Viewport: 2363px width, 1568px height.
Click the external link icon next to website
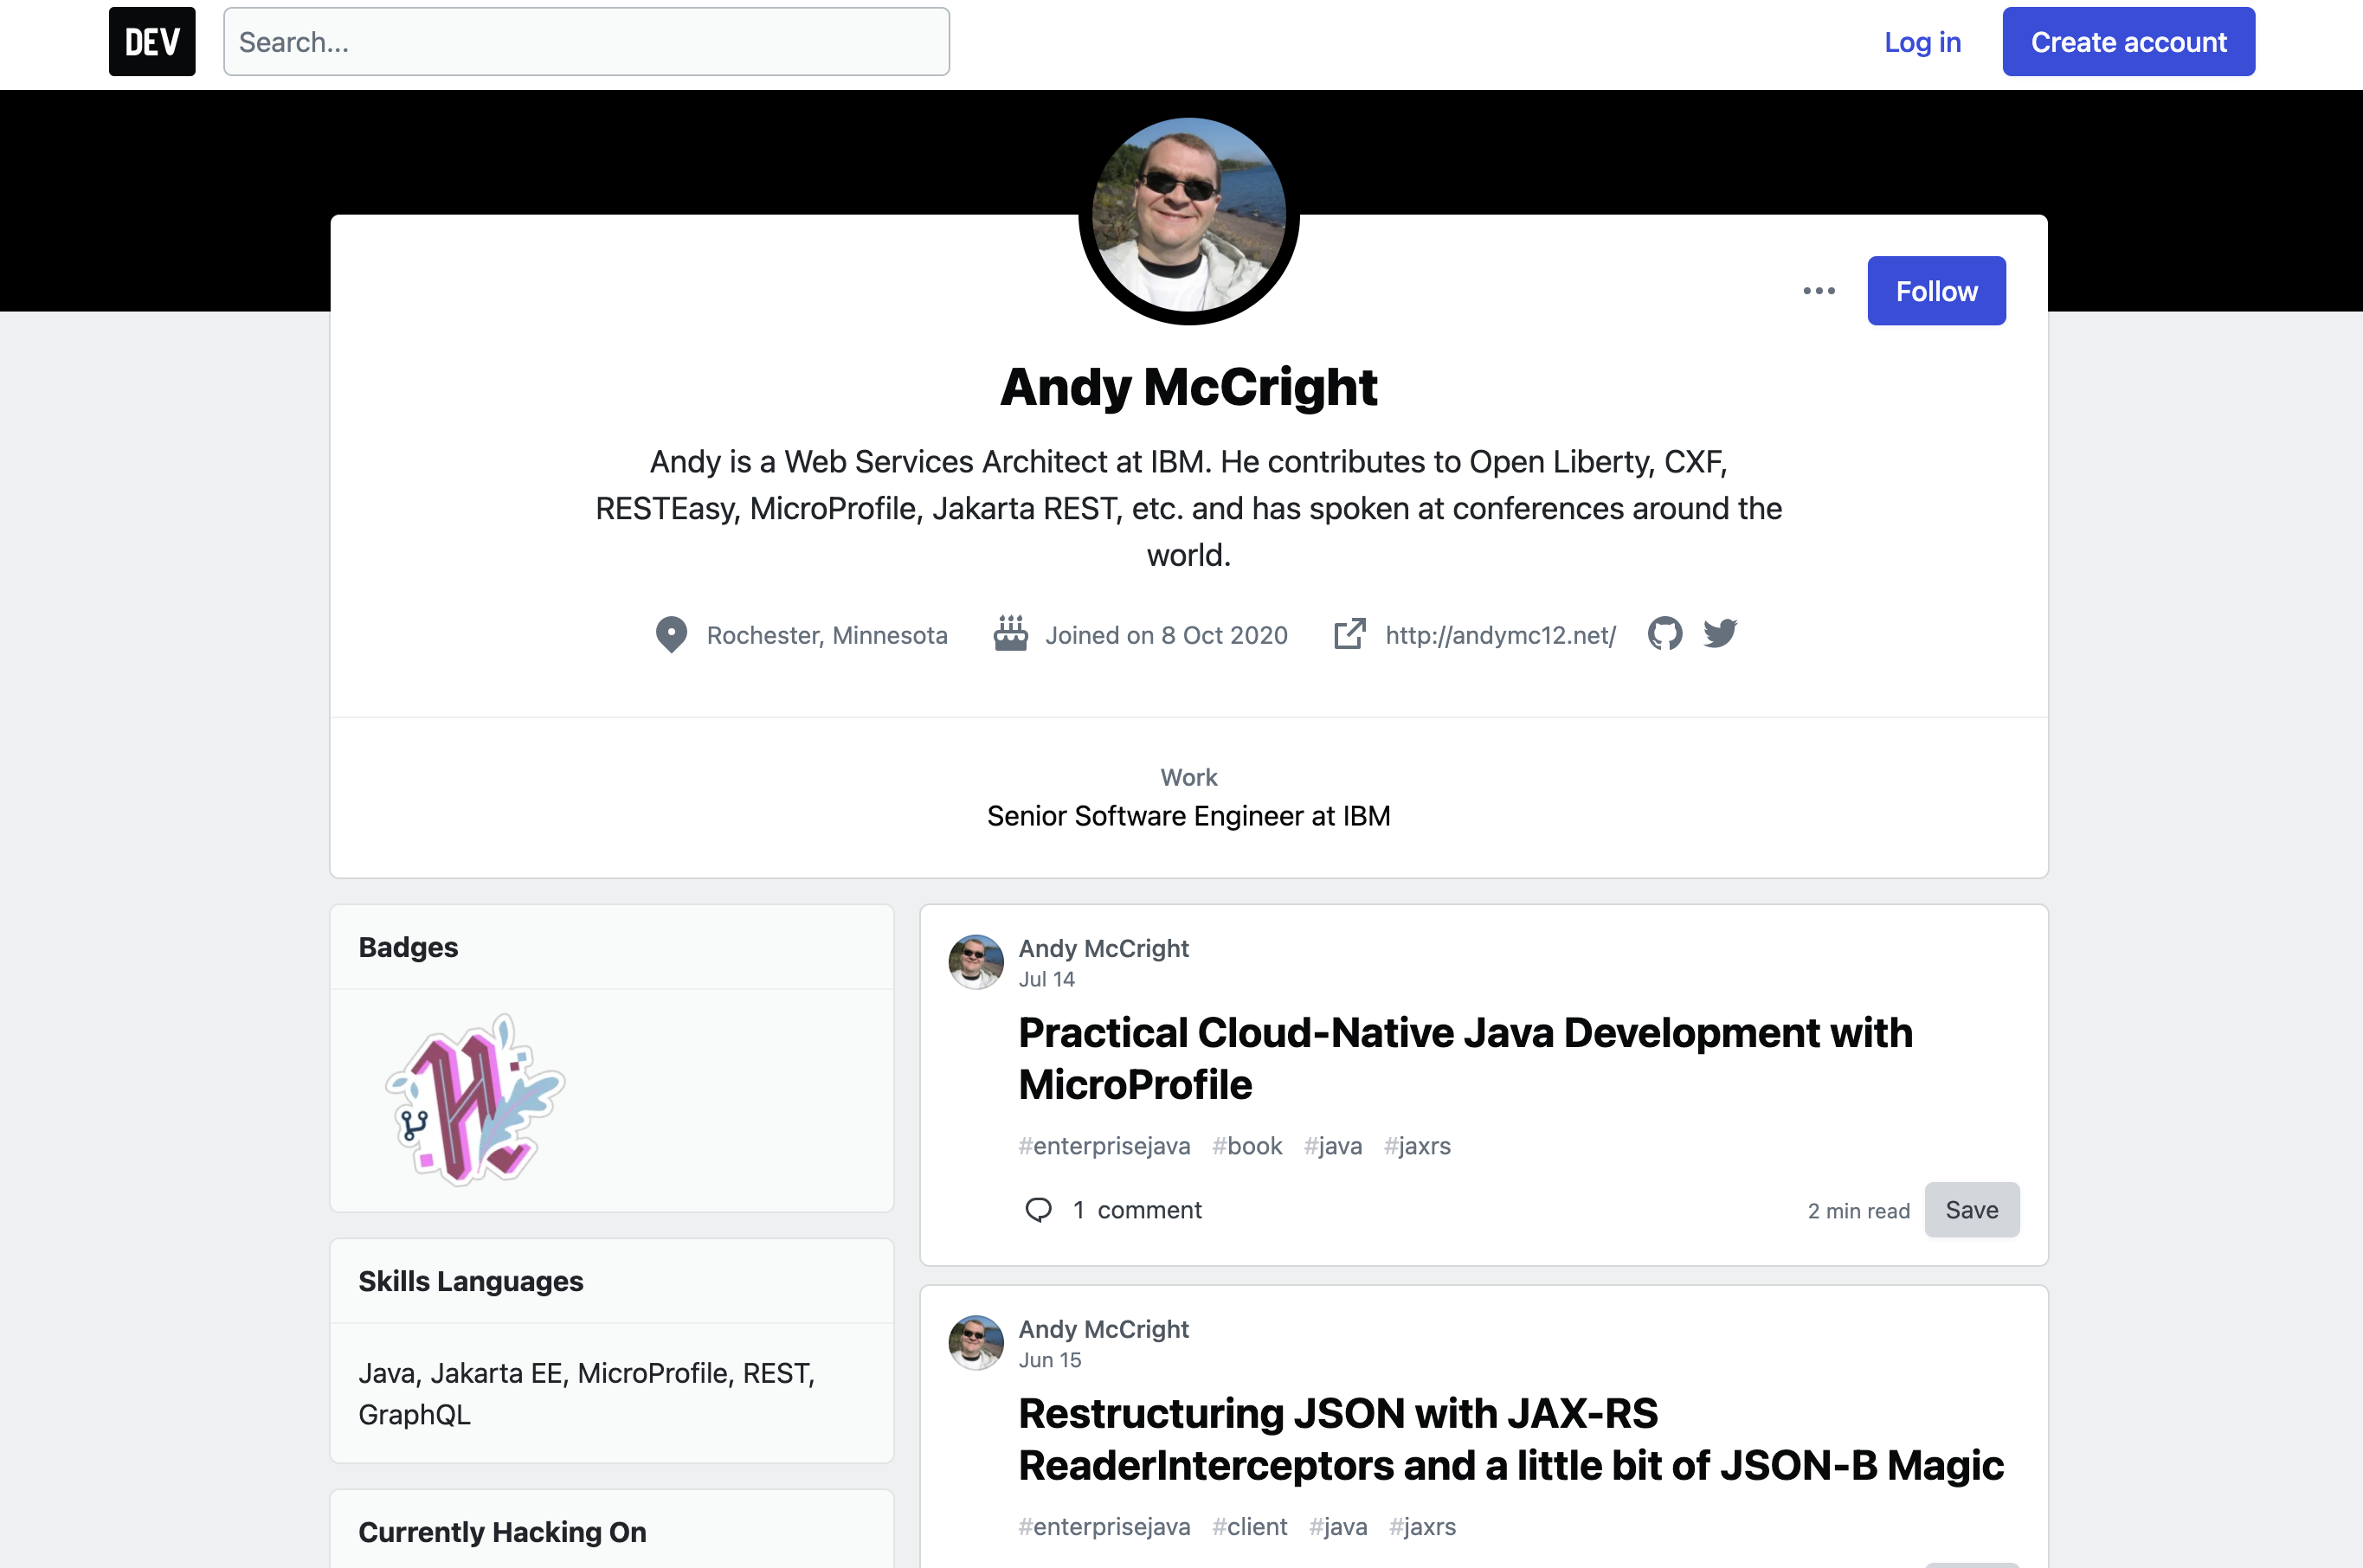click(1348, 635)
